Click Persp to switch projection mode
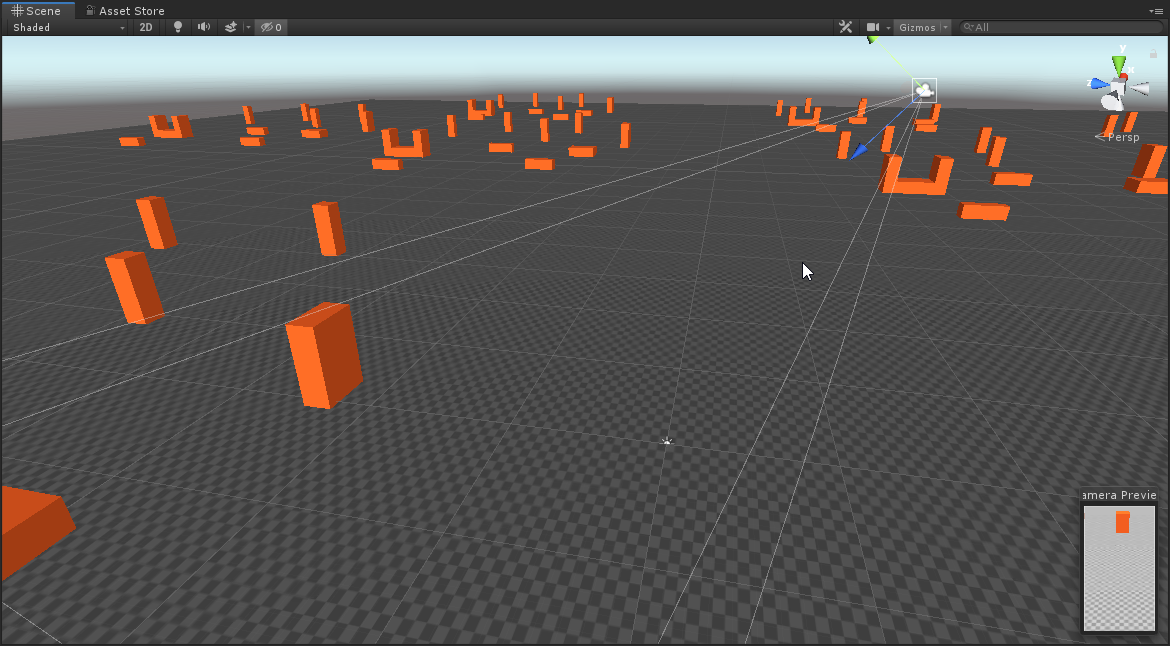The image size is (1170, 646). [x=1122, y=137]
